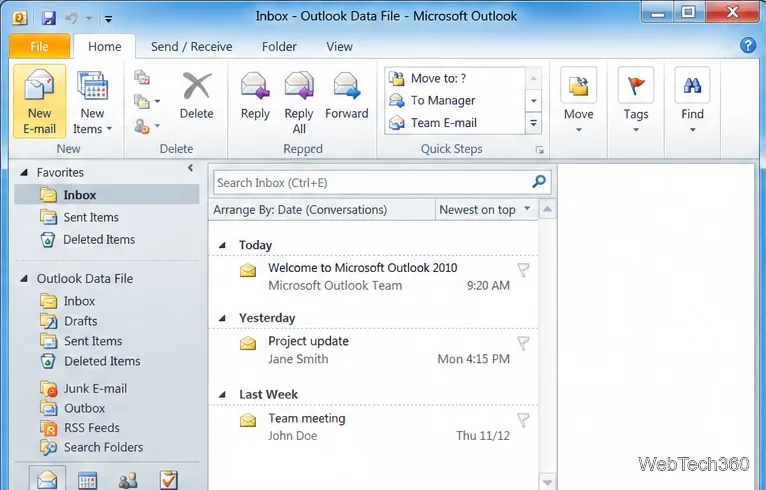This screenshot has height=490, width=766.
Task: Collapse the Outlook Data File tree
Action: [23, 278]
